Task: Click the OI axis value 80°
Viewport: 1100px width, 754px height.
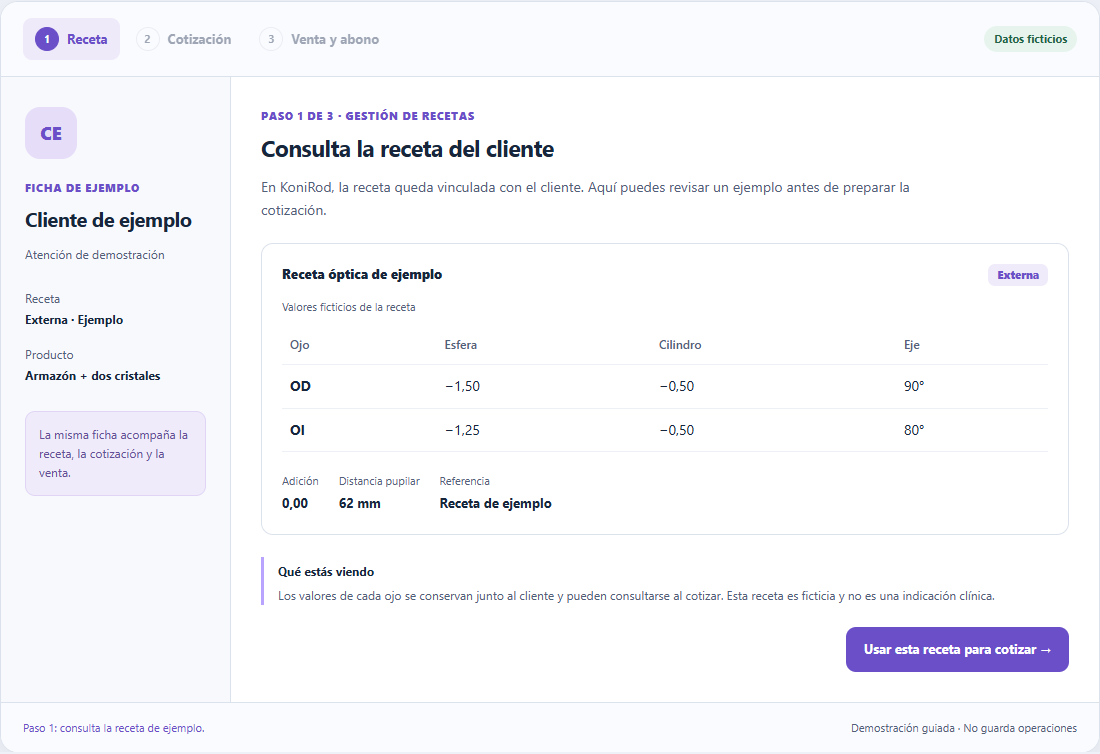Action: [914, 430]
